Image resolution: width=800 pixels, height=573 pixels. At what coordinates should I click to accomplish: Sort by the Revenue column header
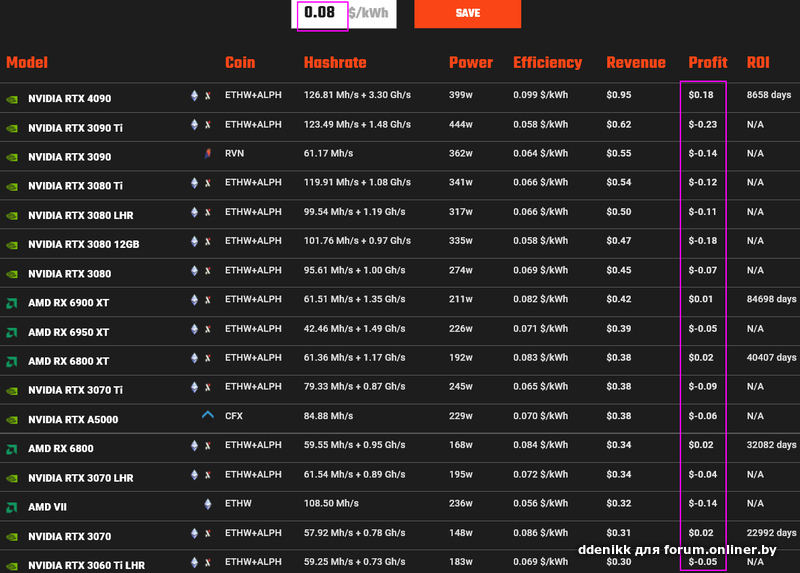click(x=636, y=62)
